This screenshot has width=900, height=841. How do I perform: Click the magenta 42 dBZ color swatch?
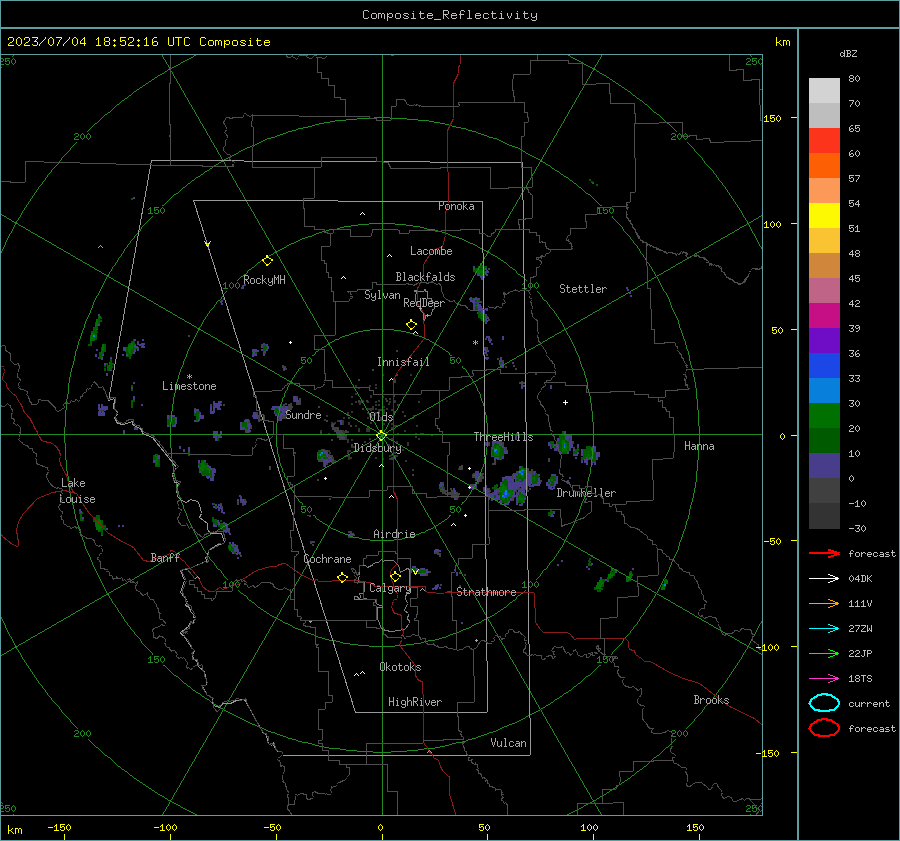pos(824,316)
